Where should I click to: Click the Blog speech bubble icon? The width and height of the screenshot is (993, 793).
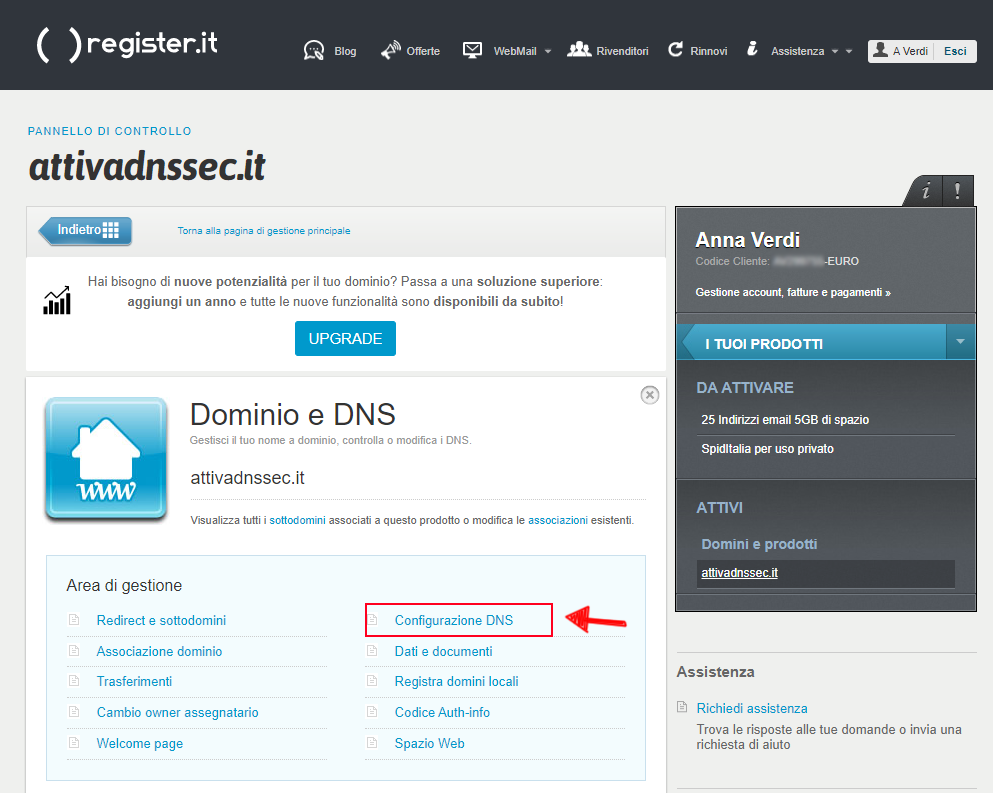314,50
